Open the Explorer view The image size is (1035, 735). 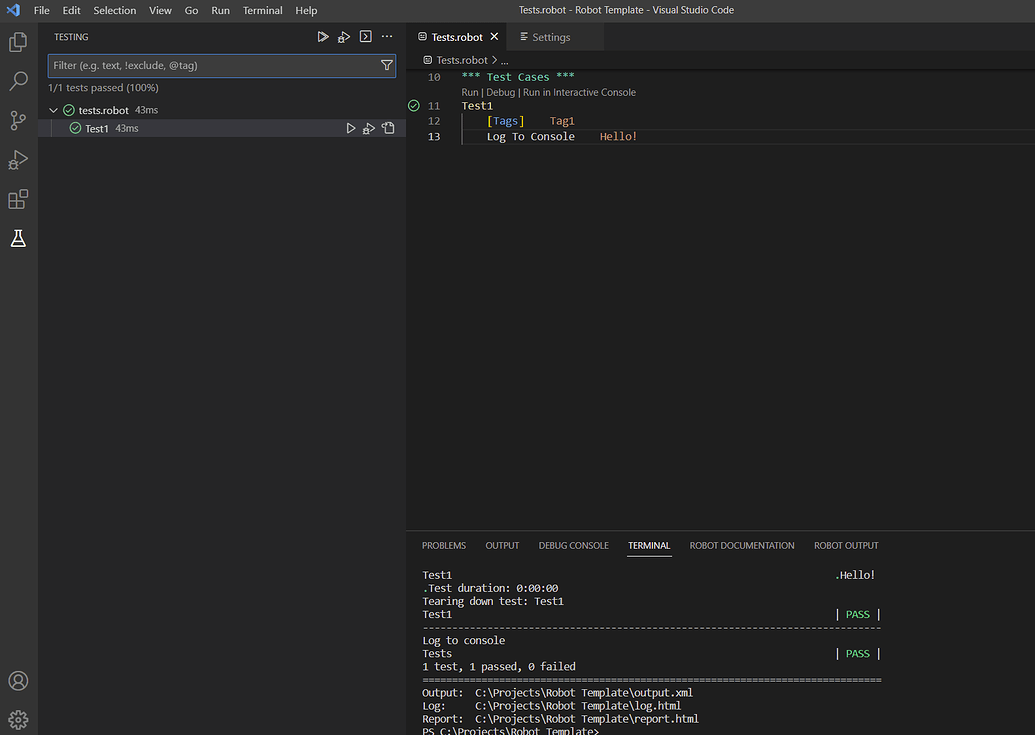[18, 42]
